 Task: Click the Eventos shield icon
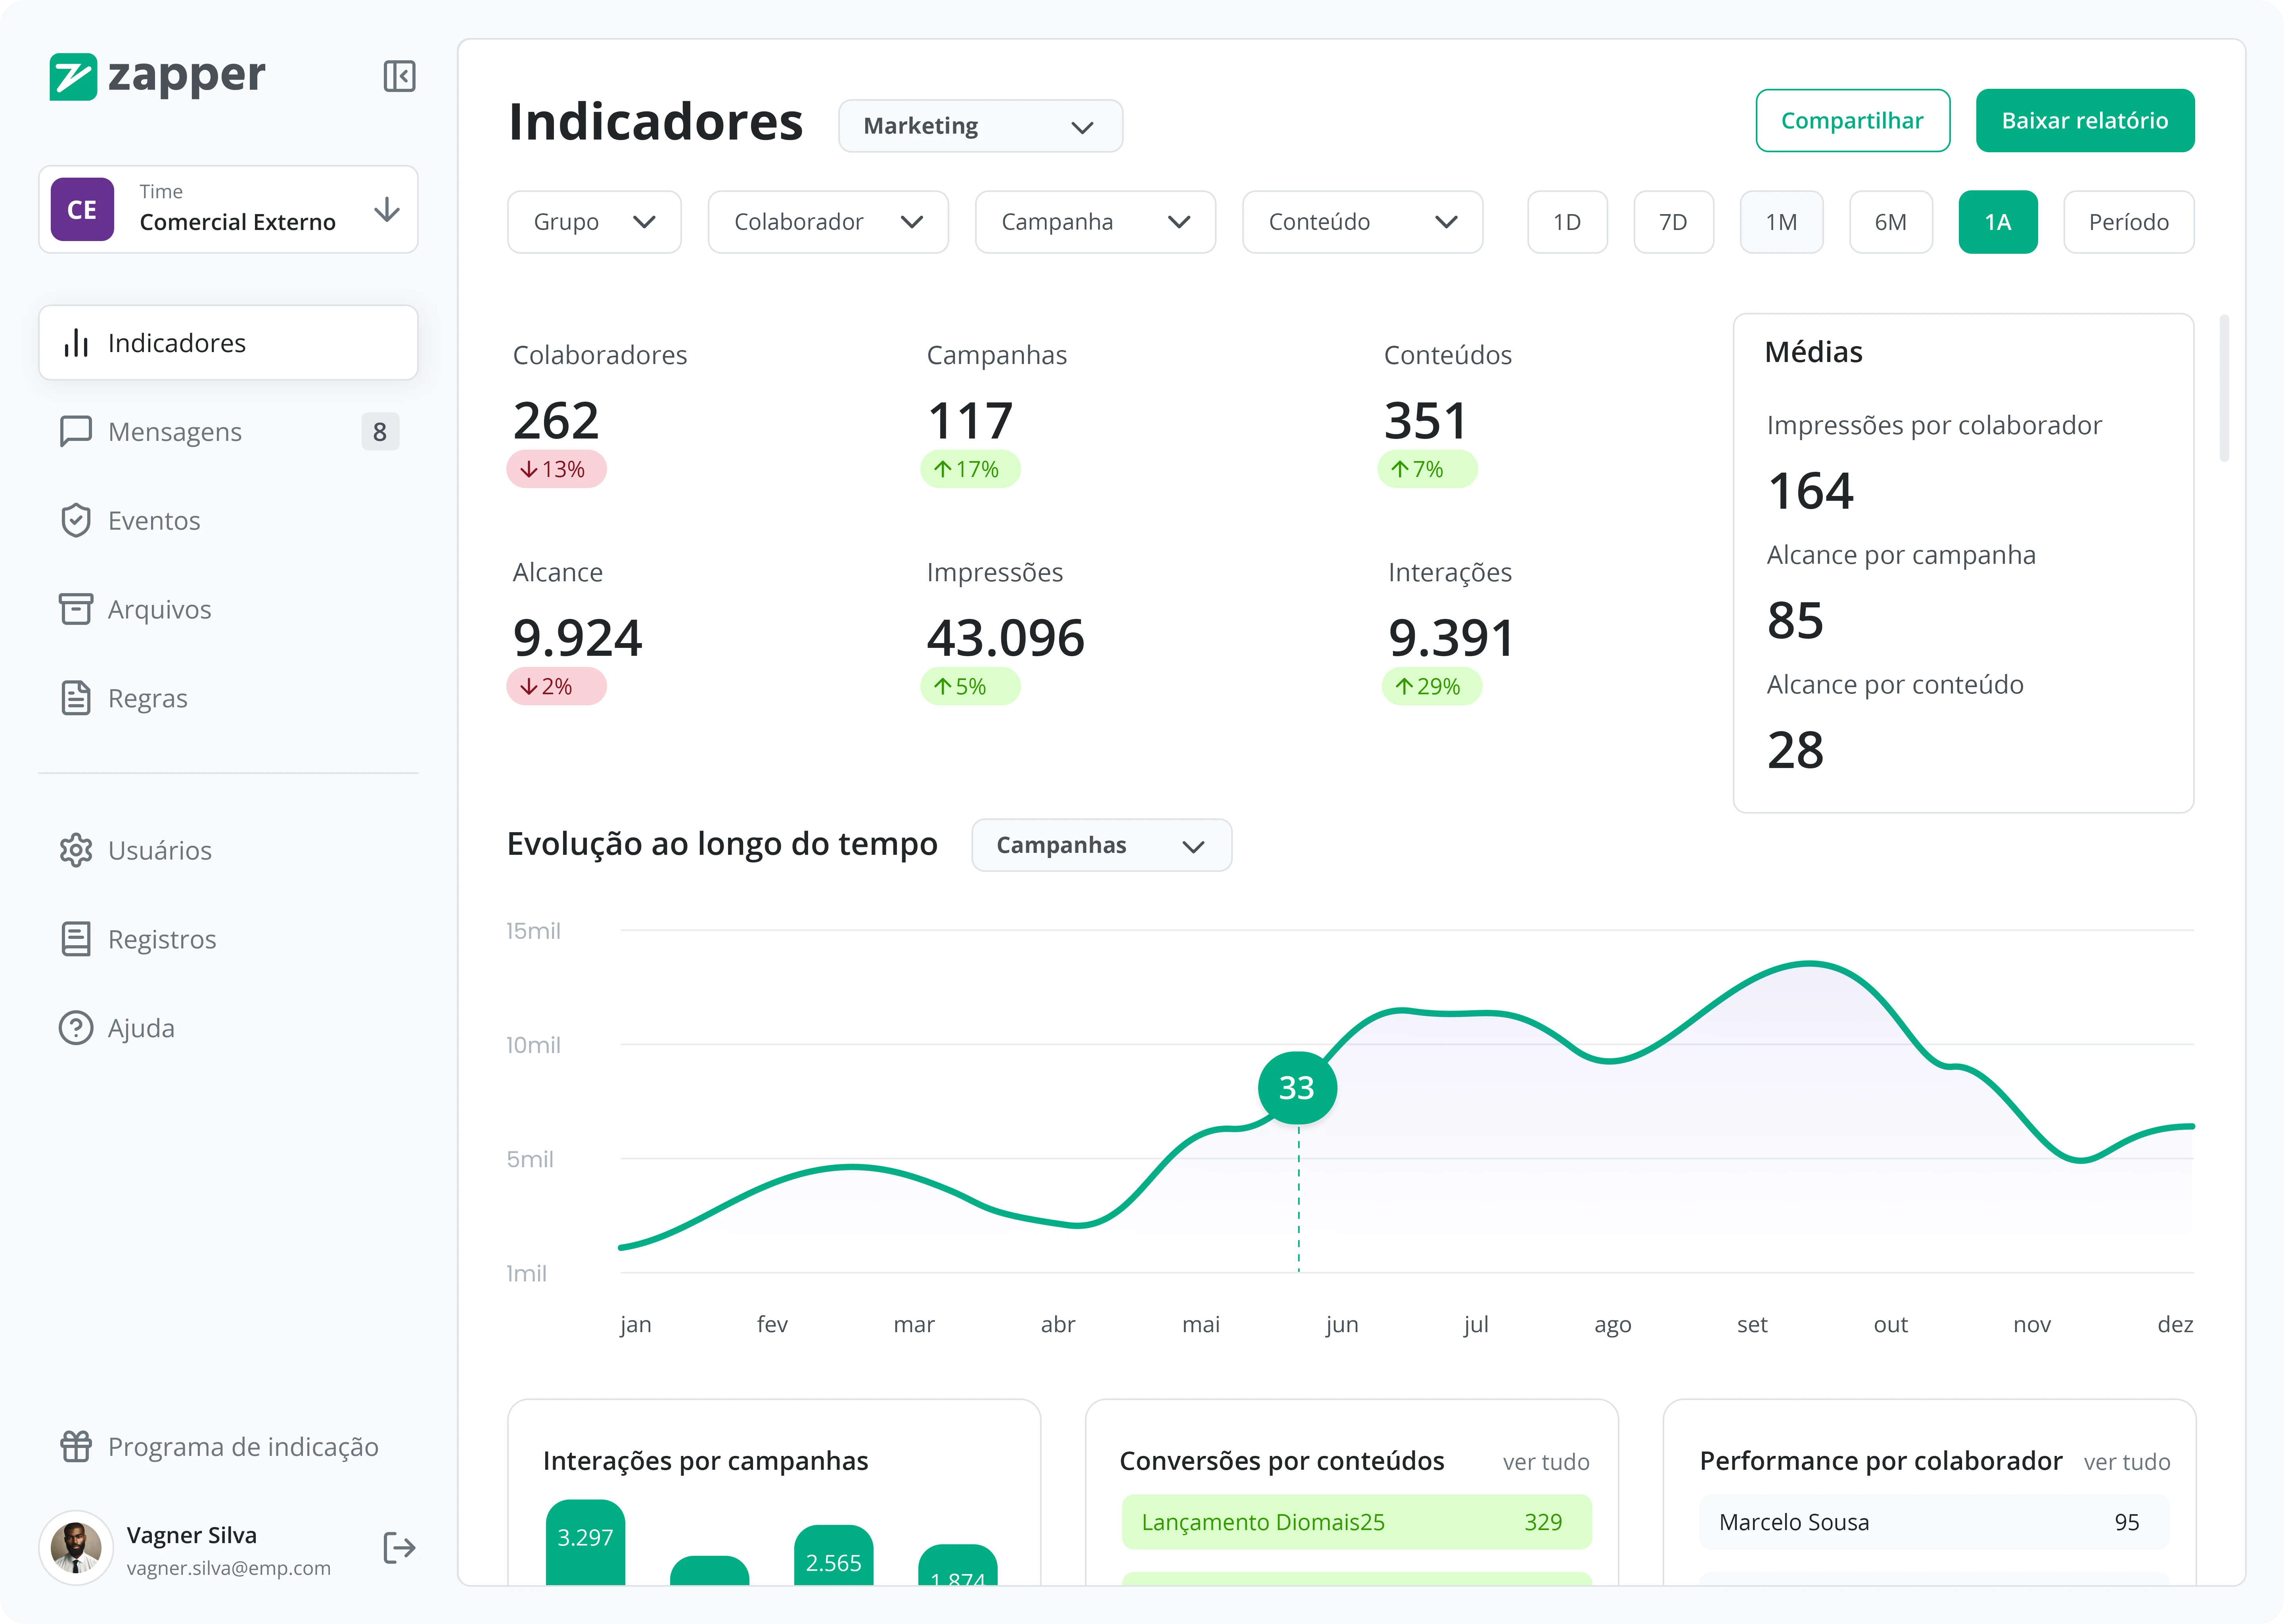pos(76,520)
